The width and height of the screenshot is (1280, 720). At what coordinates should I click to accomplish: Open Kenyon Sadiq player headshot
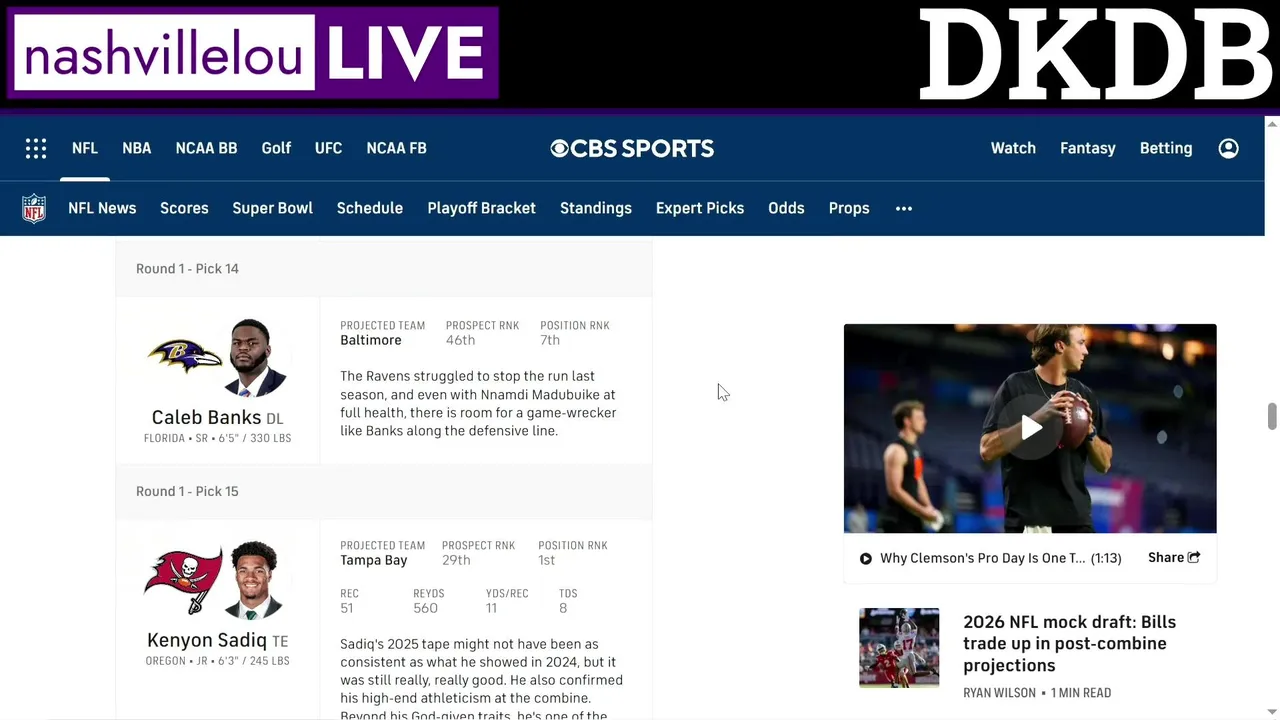[257, 580]
